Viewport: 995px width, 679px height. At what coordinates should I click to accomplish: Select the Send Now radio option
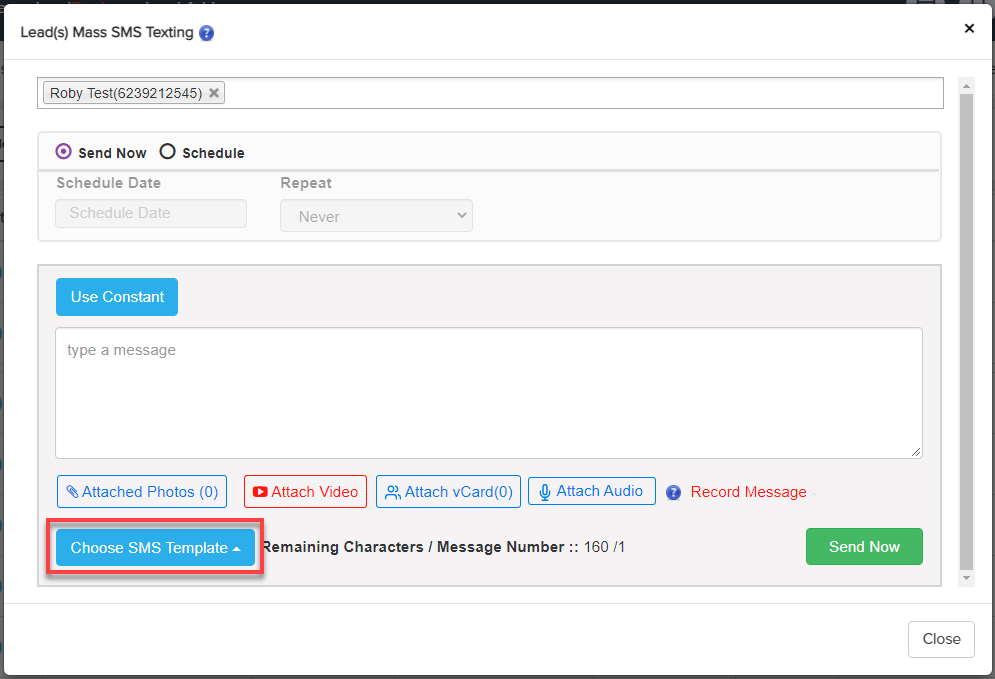[64, 152]
